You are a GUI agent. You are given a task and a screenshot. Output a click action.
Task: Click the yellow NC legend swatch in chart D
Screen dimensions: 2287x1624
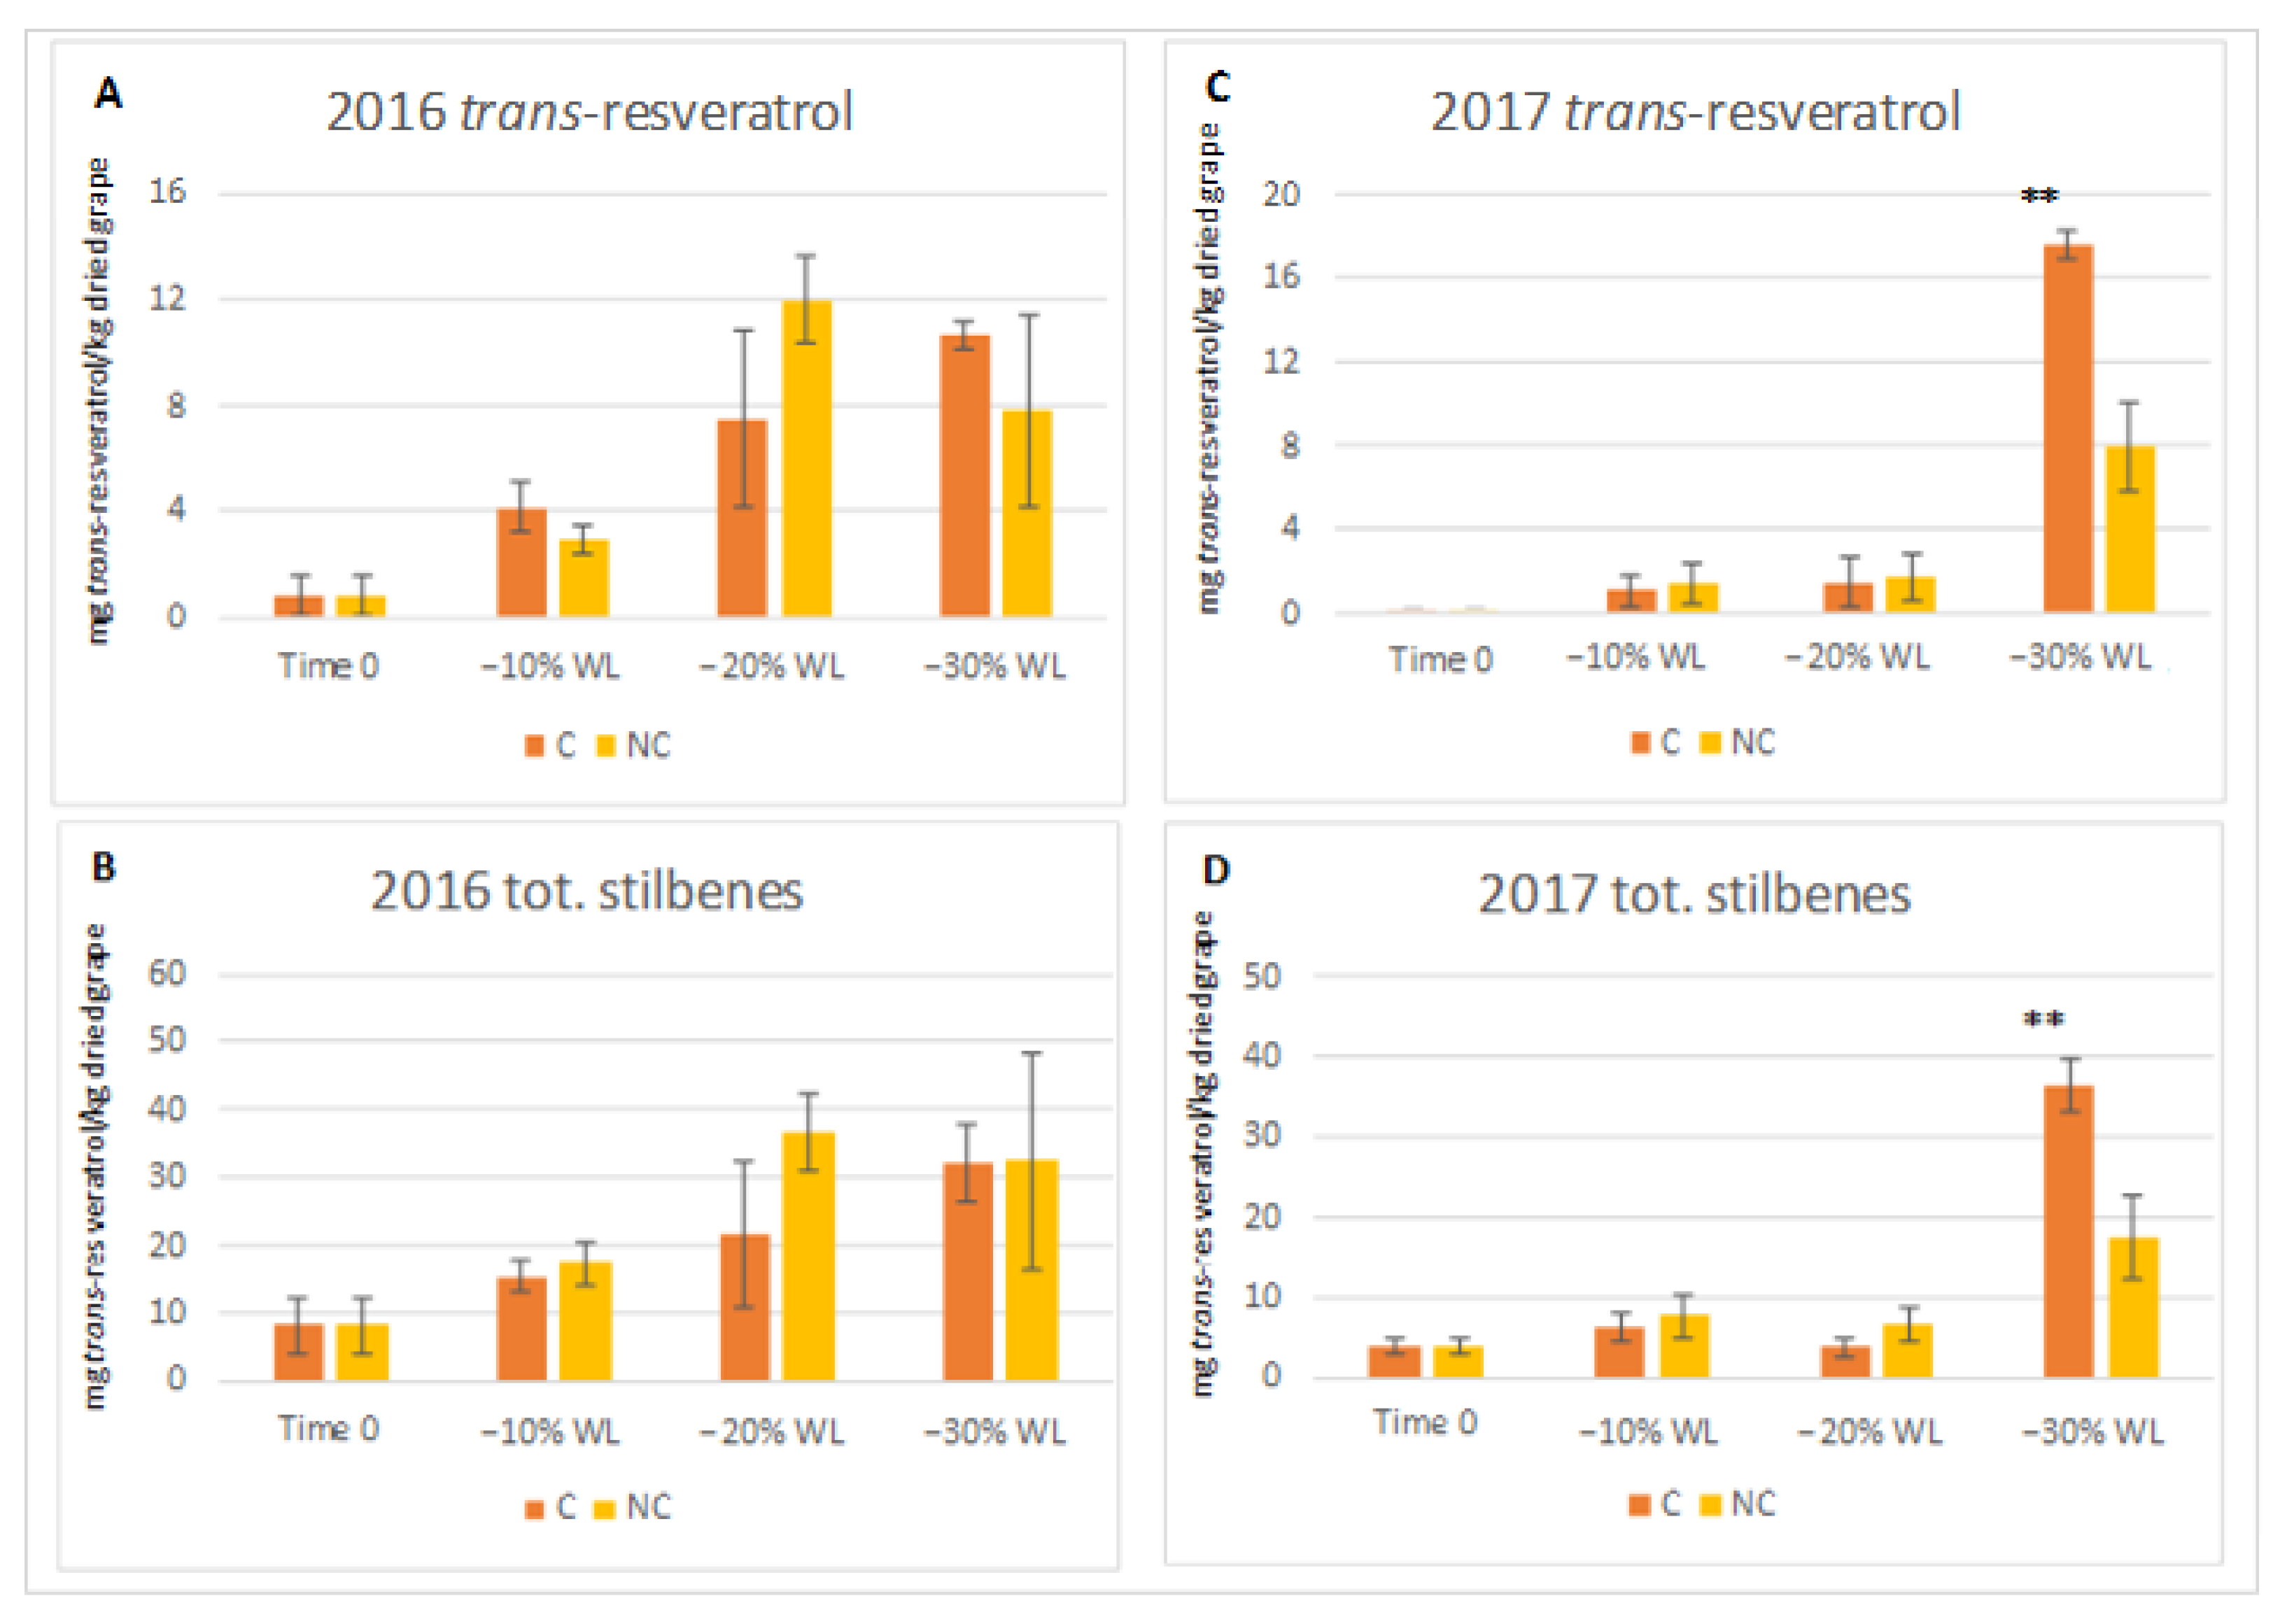tap(1710, 1504)
